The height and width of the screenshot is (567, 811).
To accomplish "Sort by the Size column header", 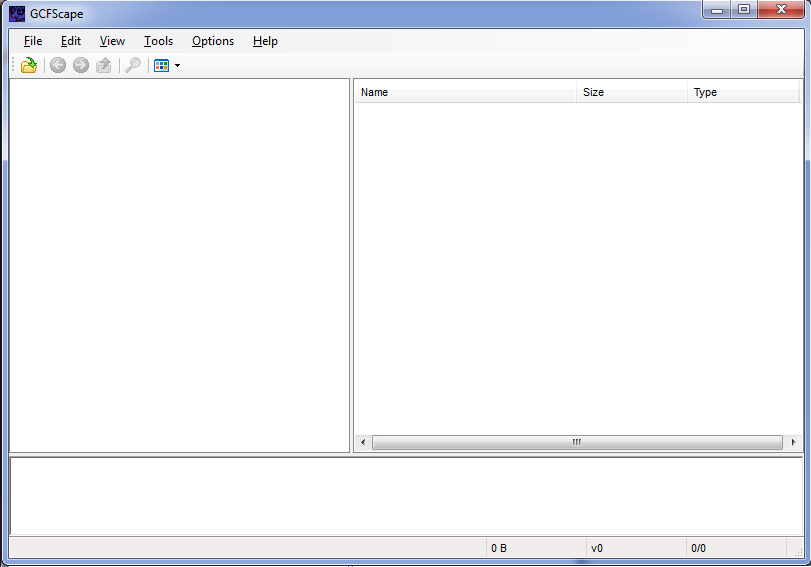I will tap(632, 92).
